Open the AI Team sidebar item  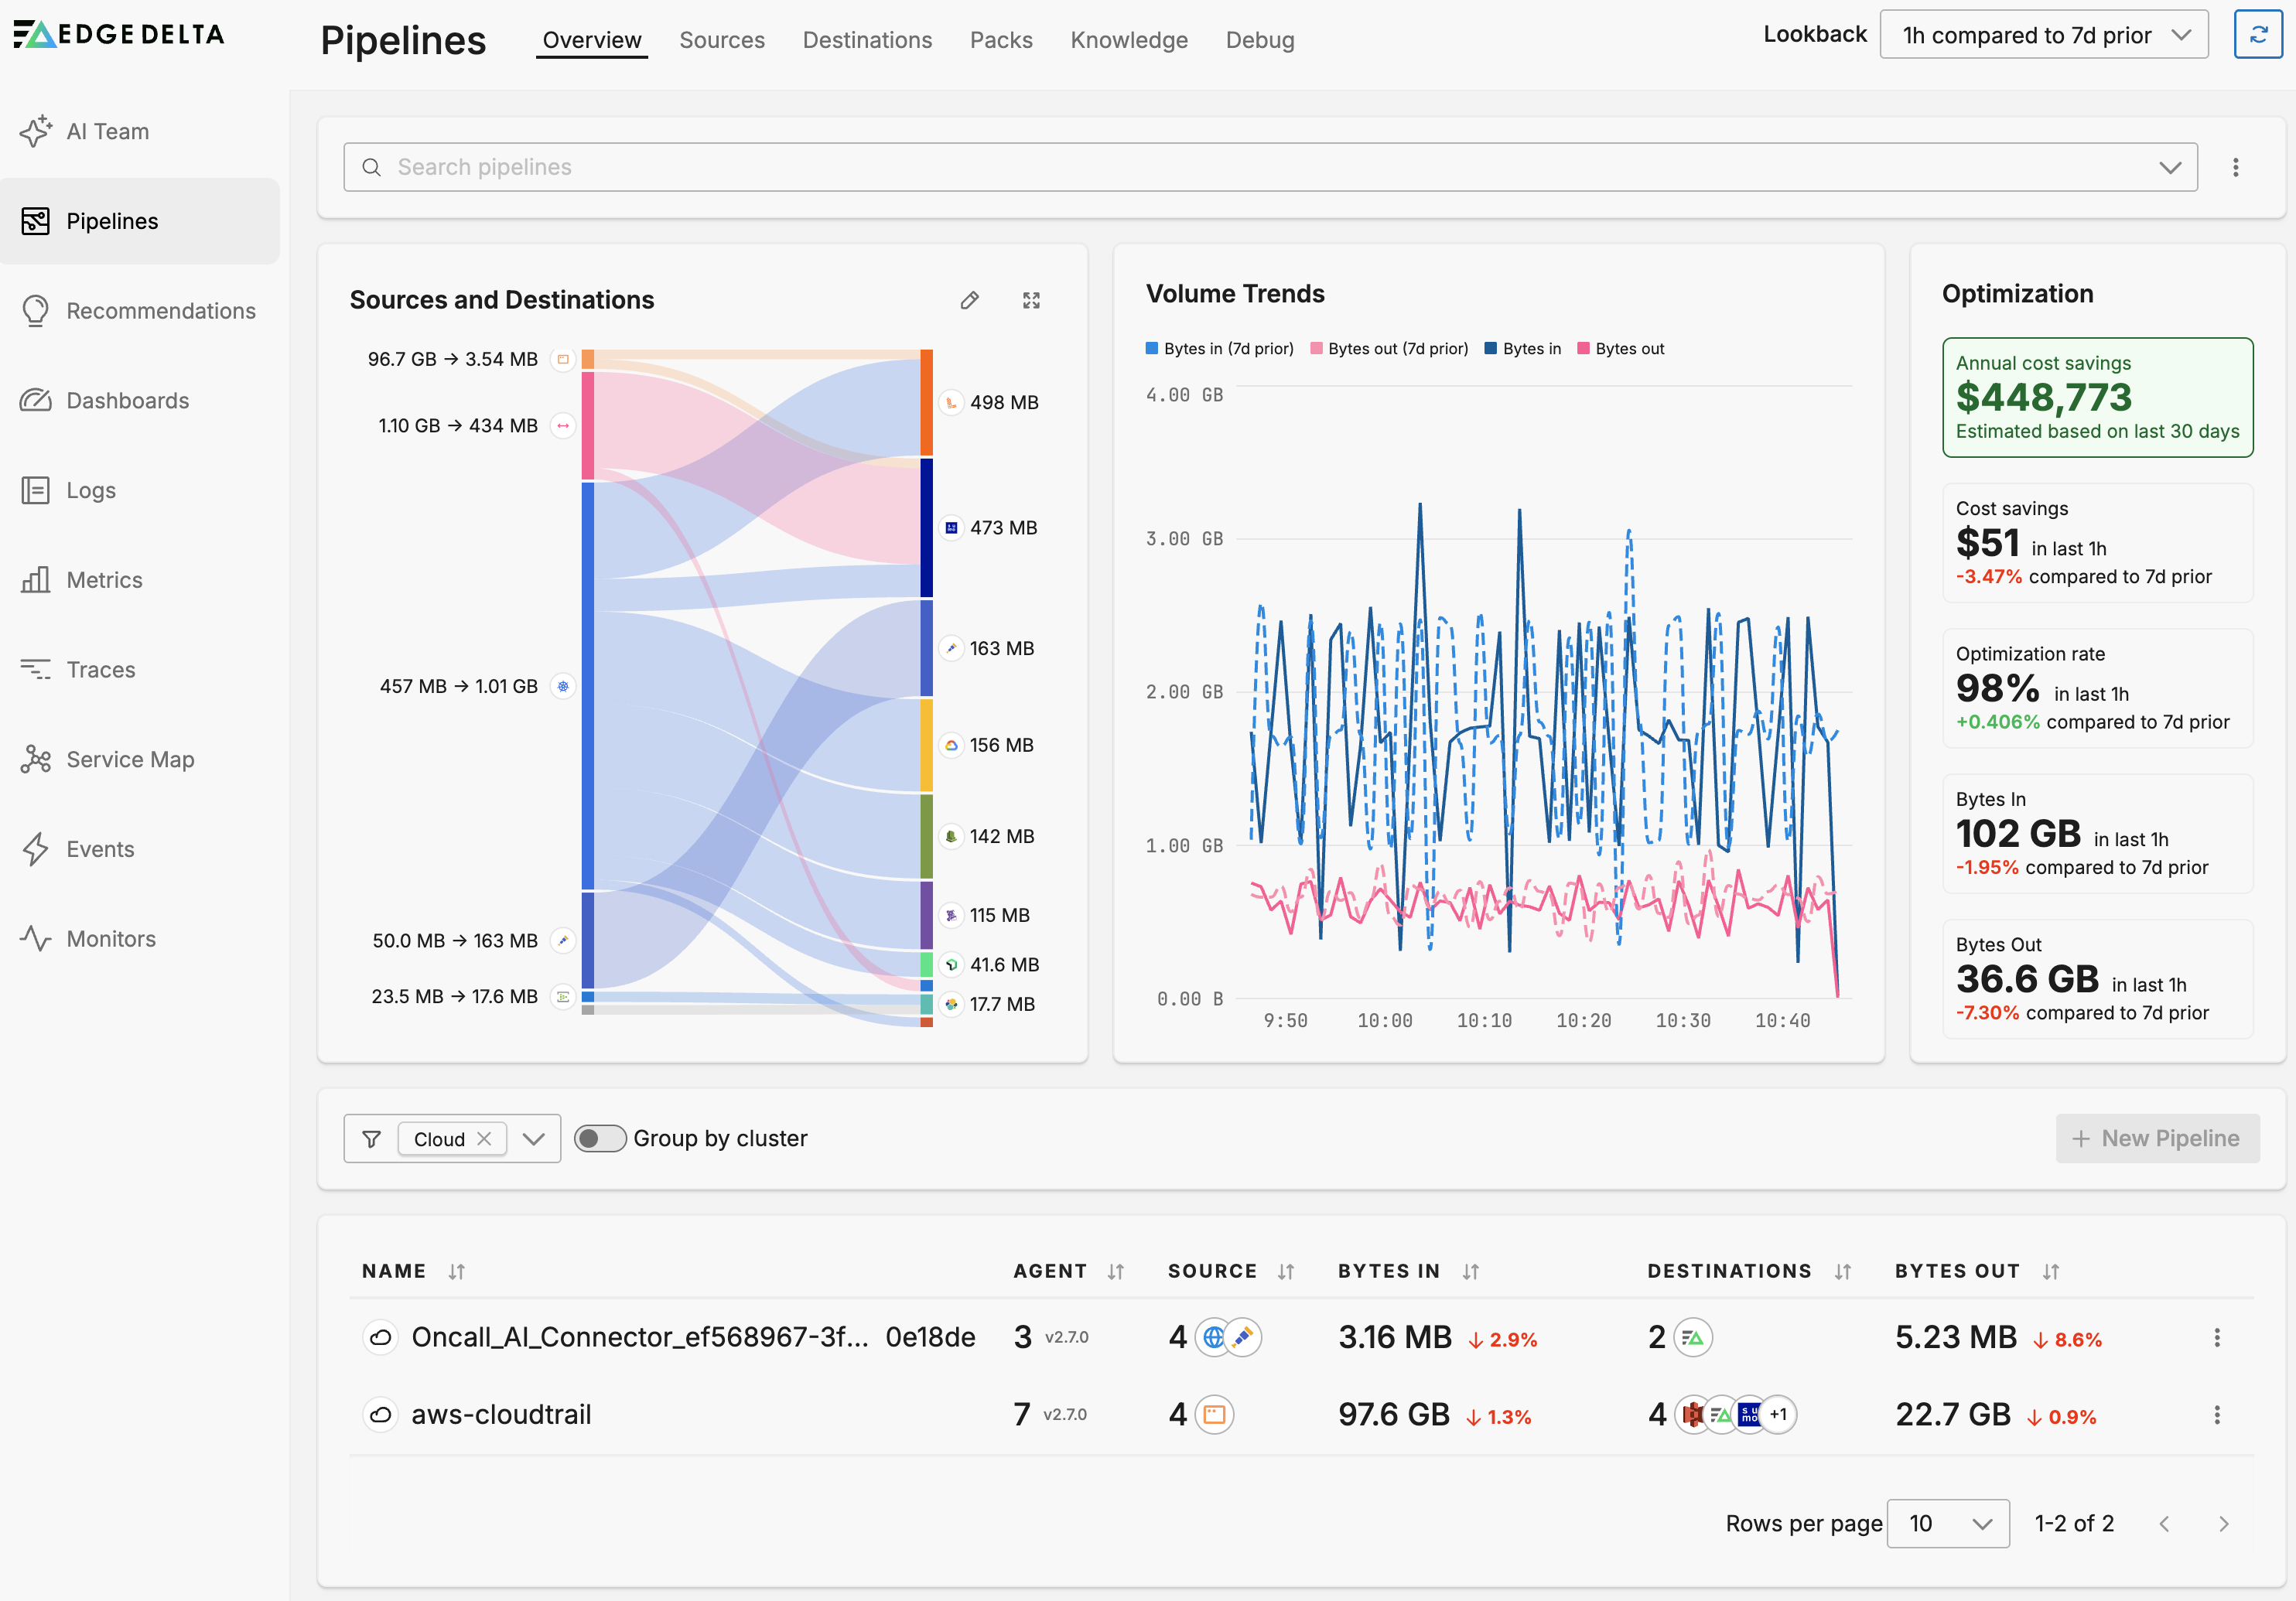coord(107,131)
